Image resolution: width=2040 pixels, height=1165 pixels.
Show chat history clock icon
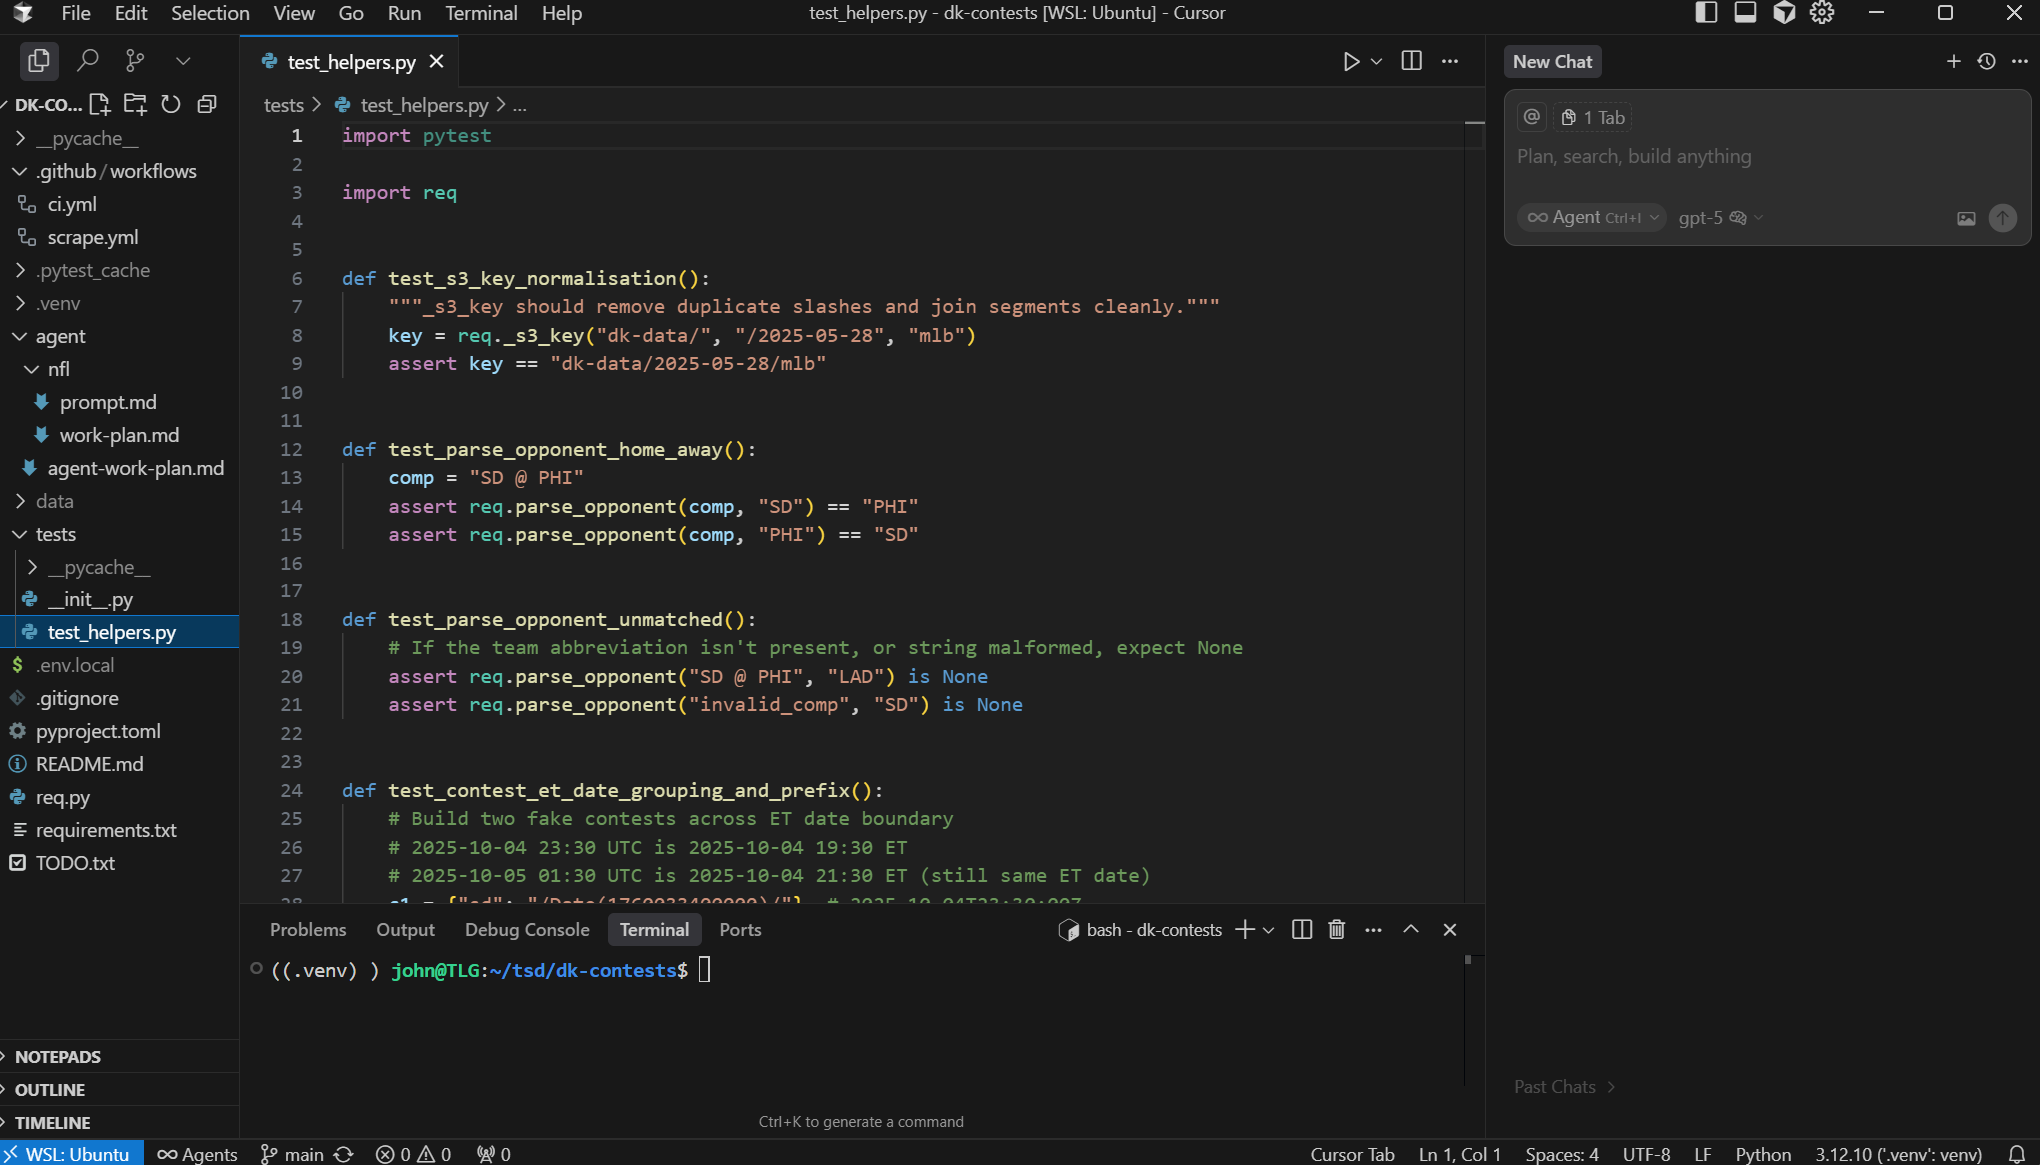coord(1986,61)
